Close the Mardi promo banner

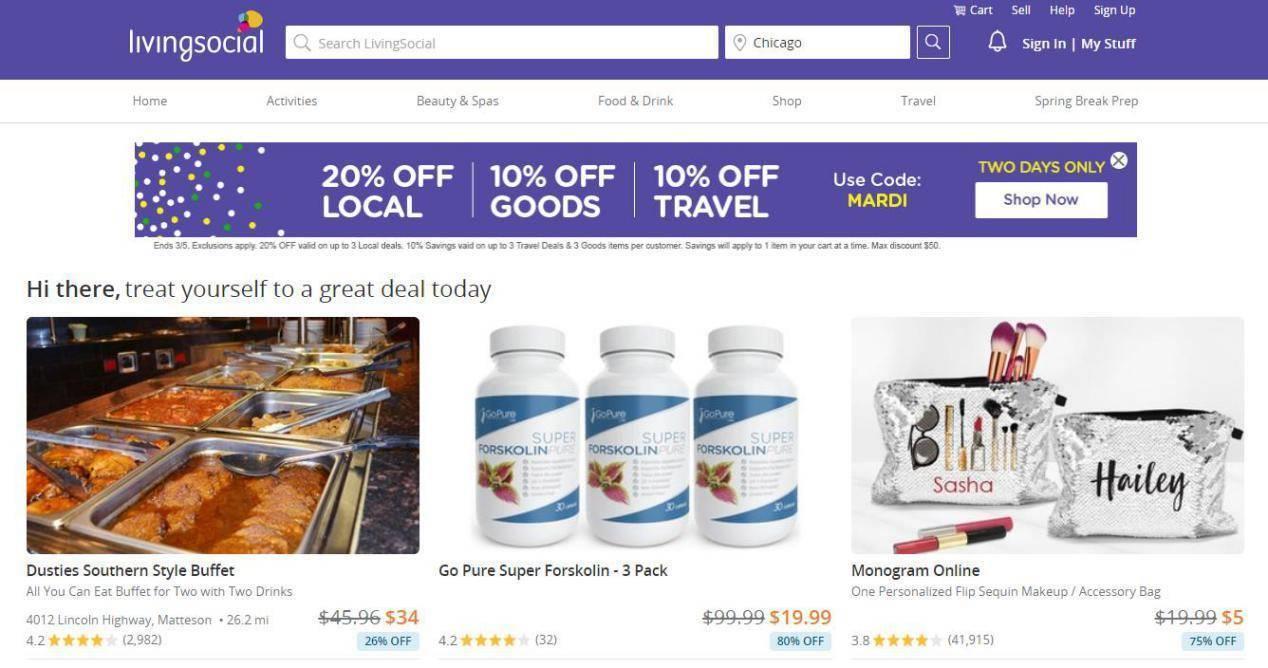click(1119, 160)
